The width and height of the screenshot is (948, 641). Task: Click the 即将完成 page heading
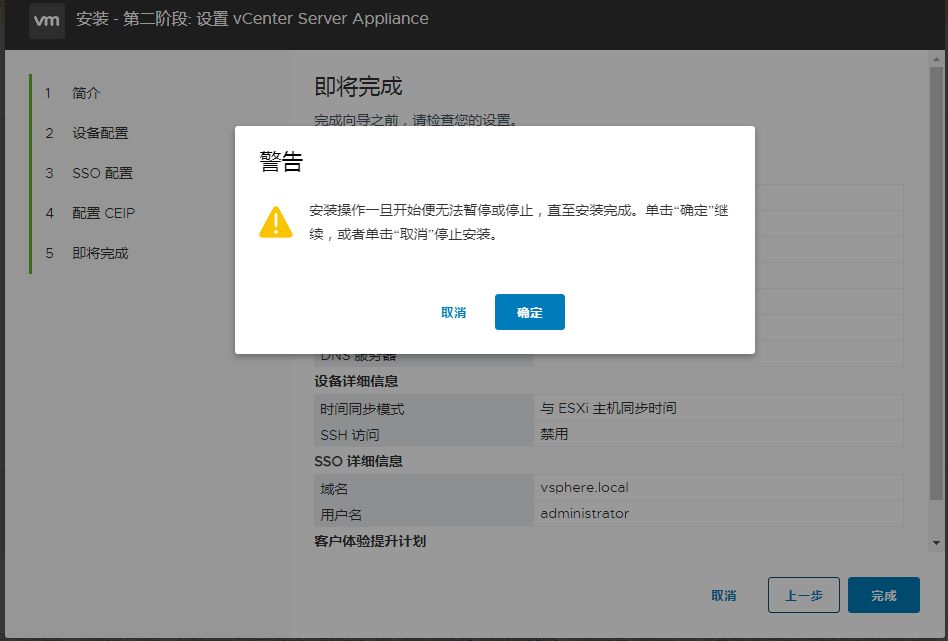pyautogui.click(x=358, y=86)
